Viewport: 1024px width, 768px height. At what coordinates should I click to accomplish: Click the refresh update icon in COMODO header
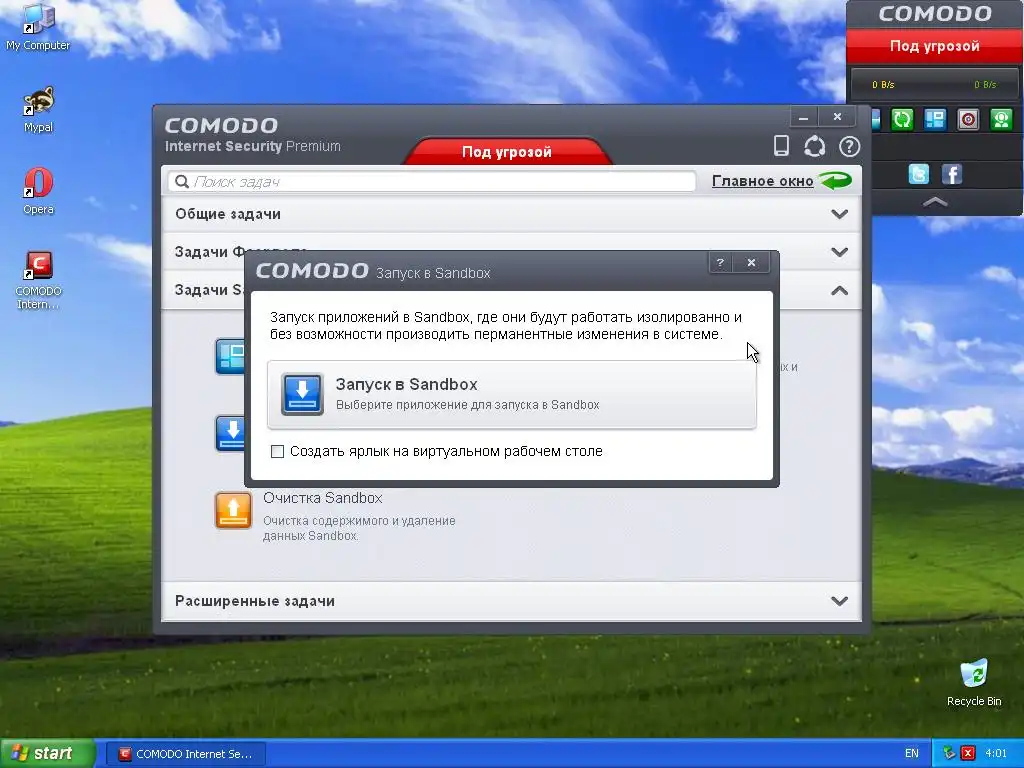tap(814, 146)
